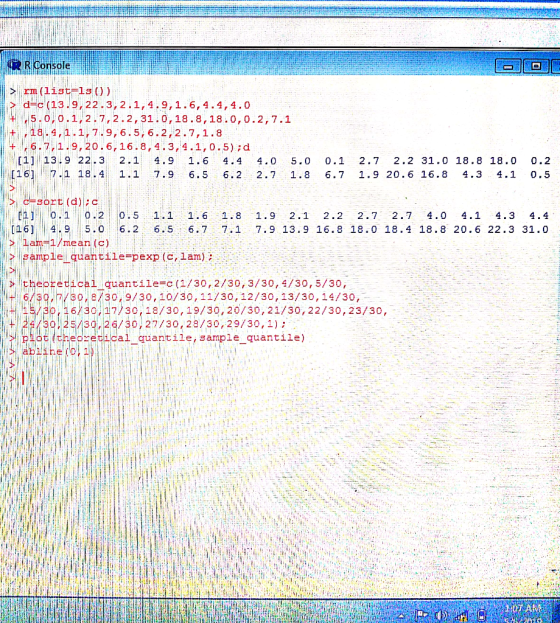This screenshot has height=623, width=560.
Task: Click the 'd=c(13.9,22.3,2.1' input line
Action: [x=136, y=105]
